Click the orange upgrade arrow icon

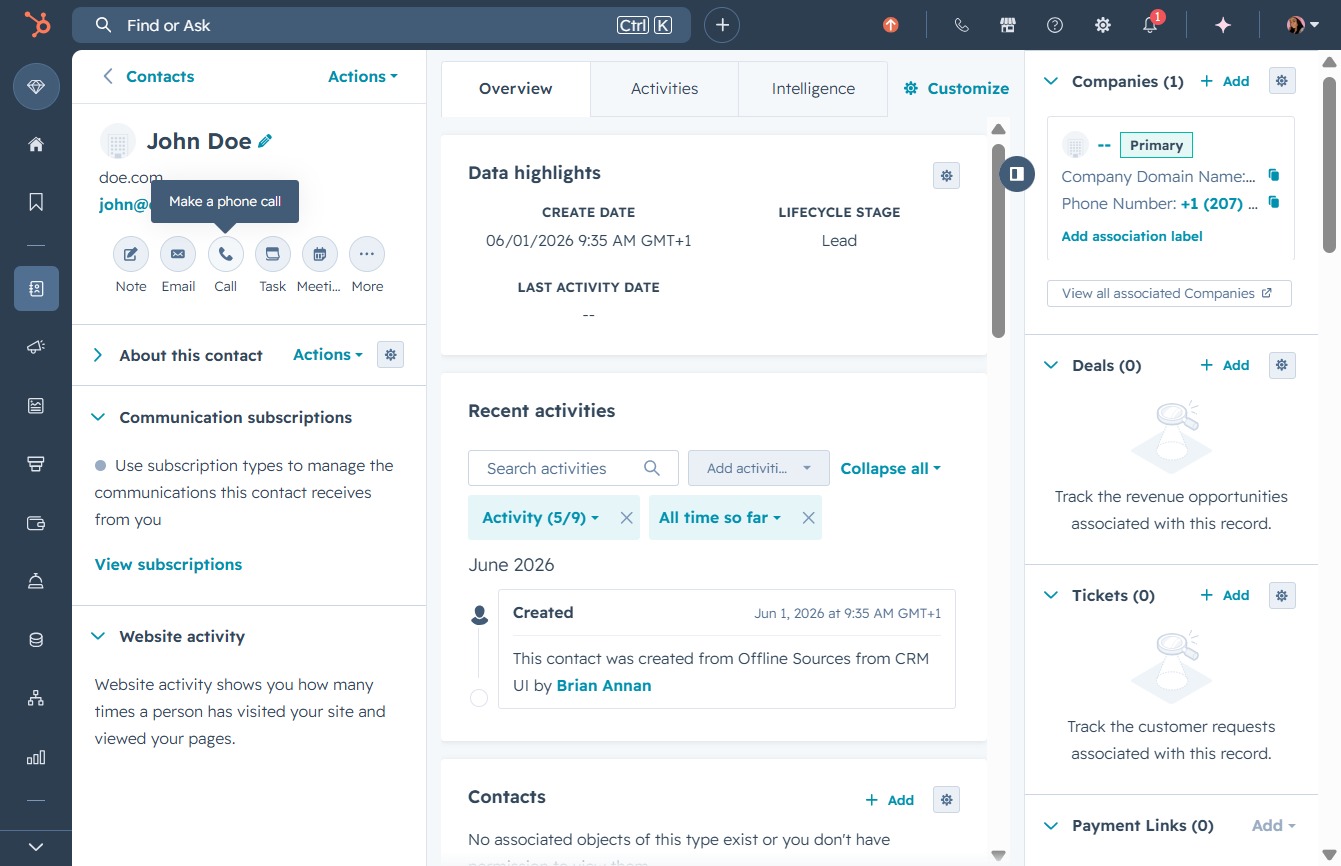(890, 25)
